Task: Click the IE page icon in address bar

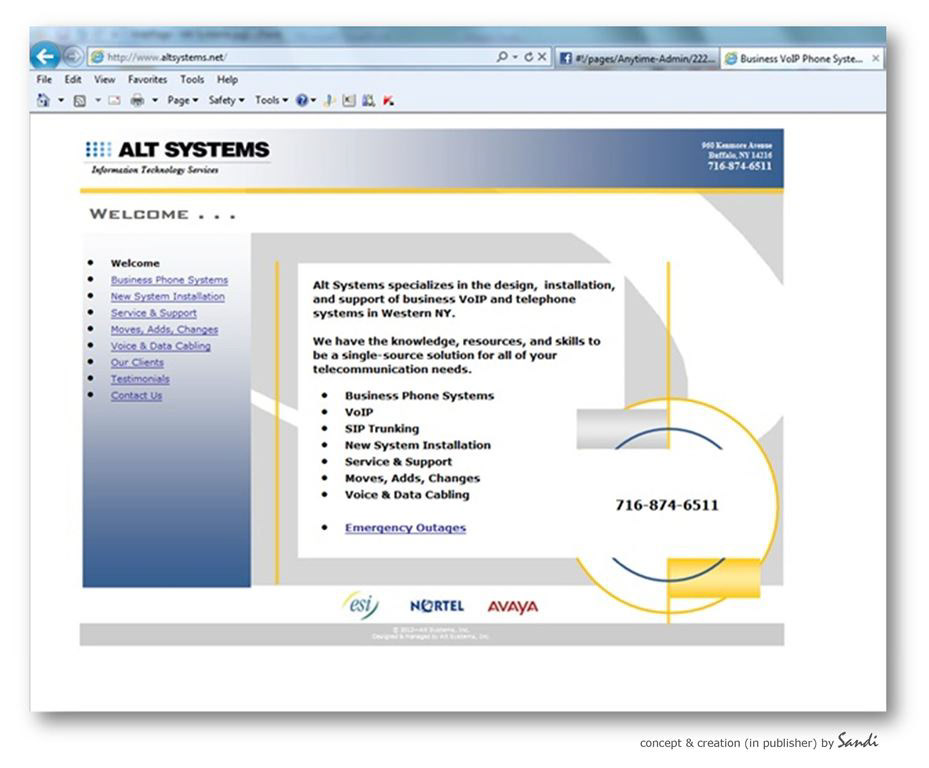Action: pyautogui.click(x=97, y=57)
